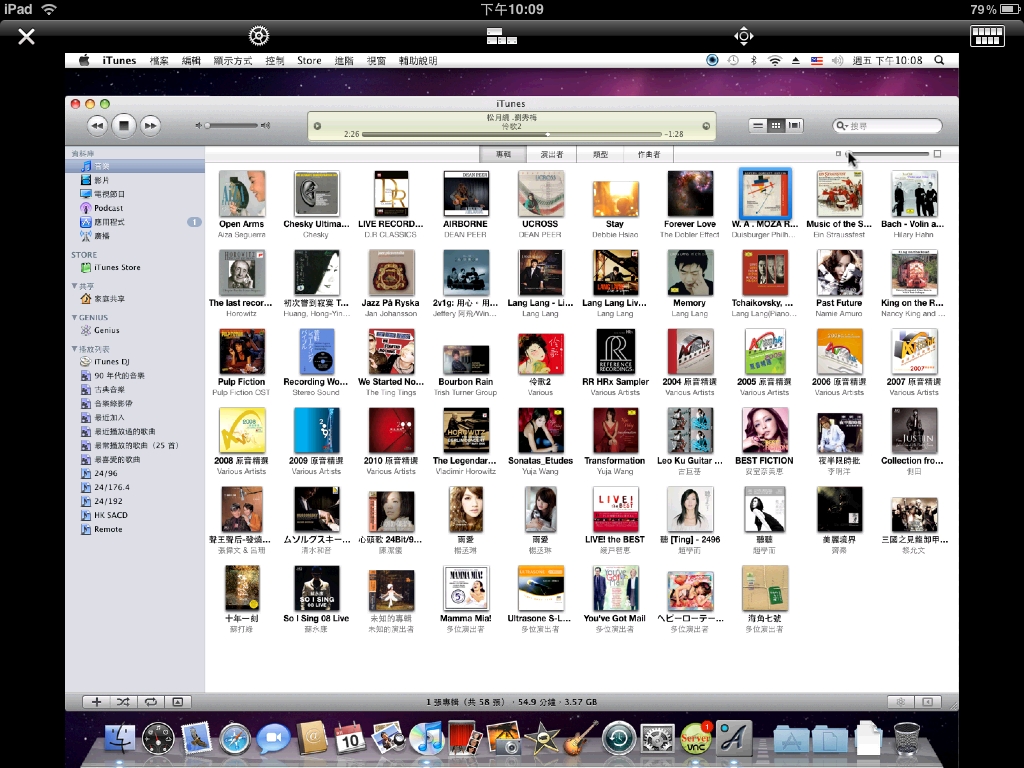The height and width of the screenshot is (768, 1024).
Task: Select the 類型 tab
Action: (600, 155)
